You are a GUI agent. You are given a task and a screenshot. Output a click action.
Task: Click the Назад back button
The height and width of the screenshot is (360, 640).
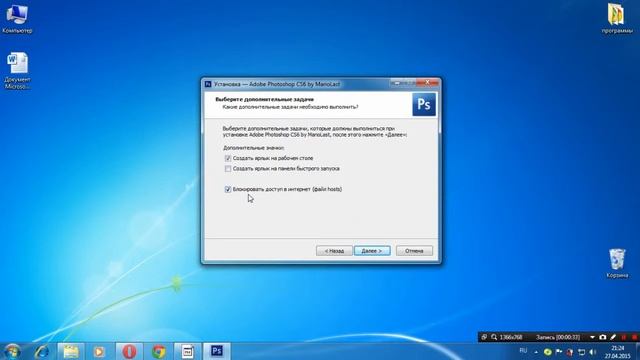tap(334, 251)
